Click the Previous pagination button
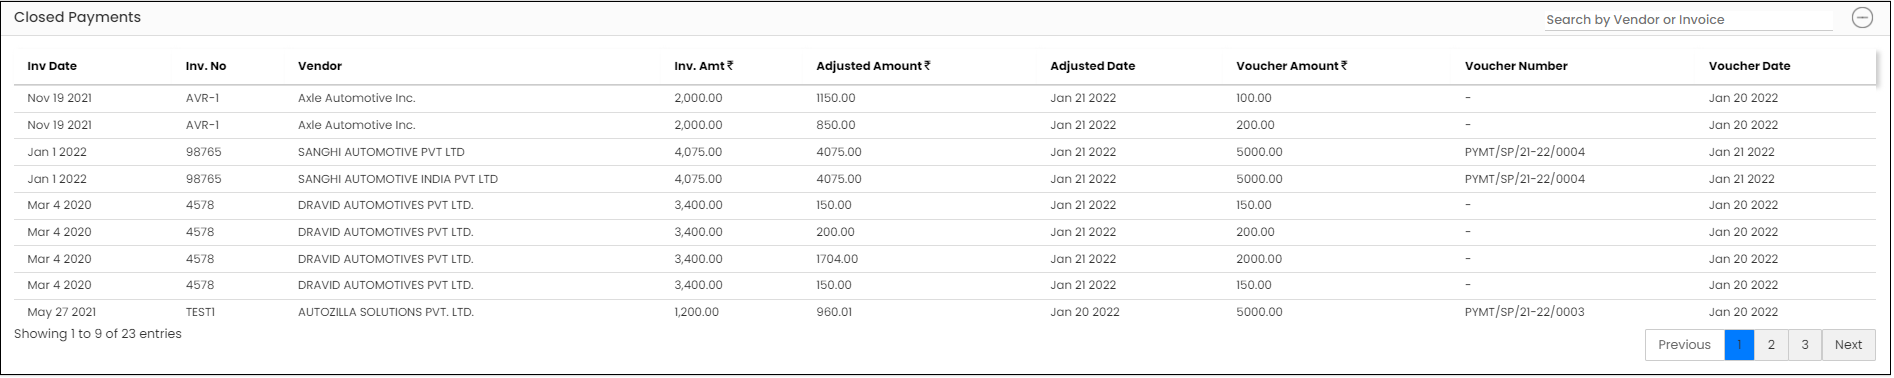Viewport: 1894px width, 378px height. pos(1685,345)
